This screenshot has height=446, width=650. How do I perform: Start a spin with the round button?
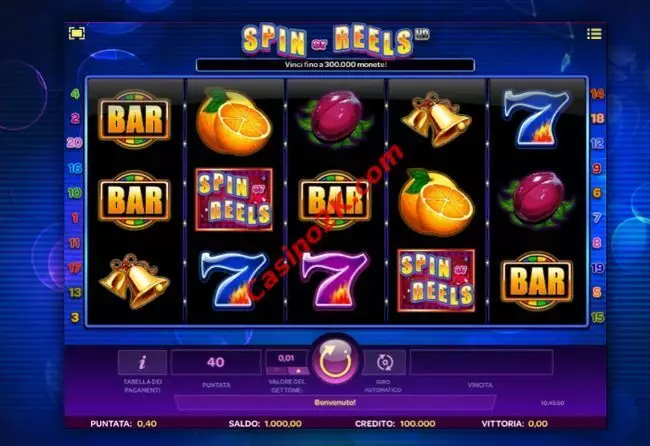coord(335,361)
